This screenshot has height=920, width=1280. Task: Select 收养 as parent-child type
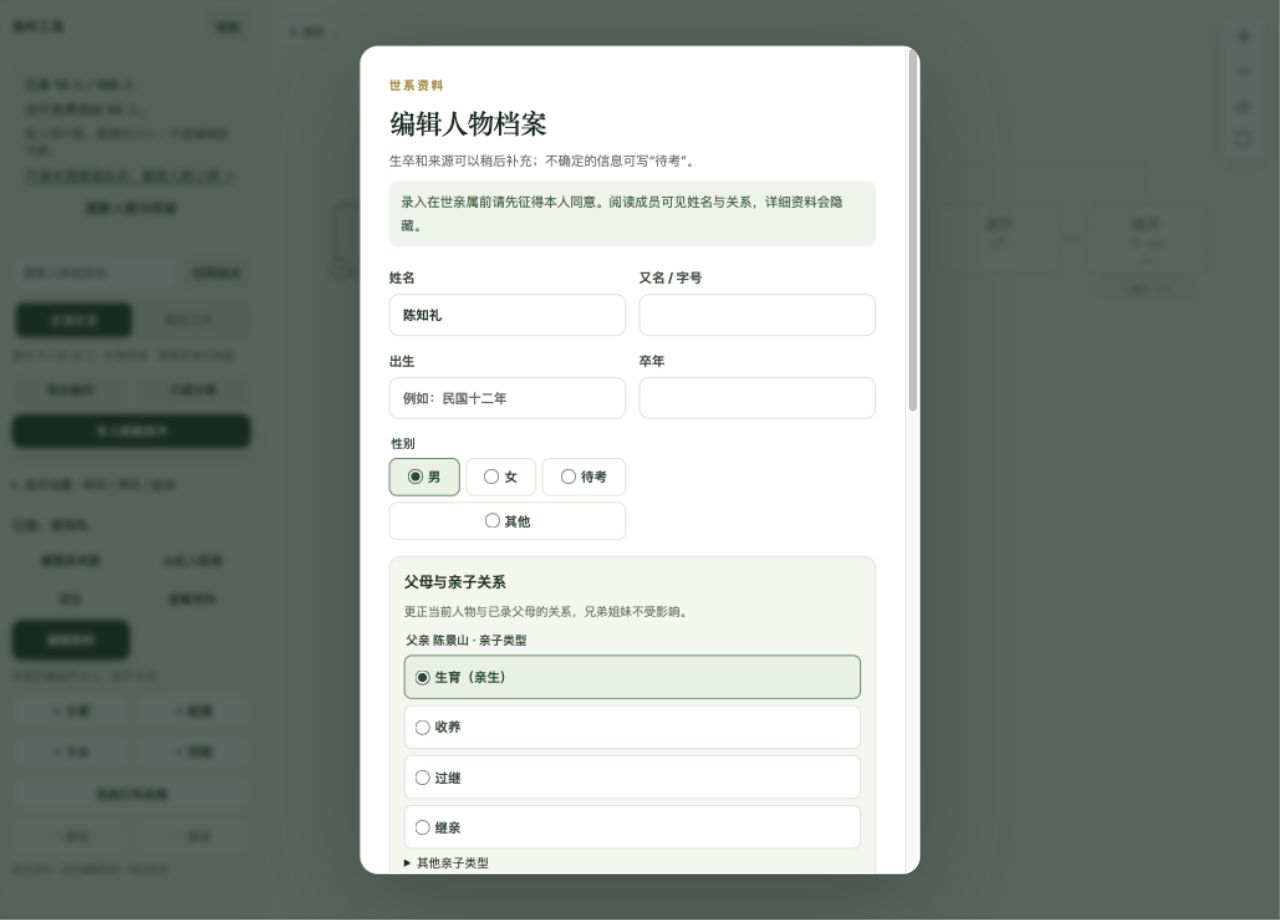click(x=632, y=727)
